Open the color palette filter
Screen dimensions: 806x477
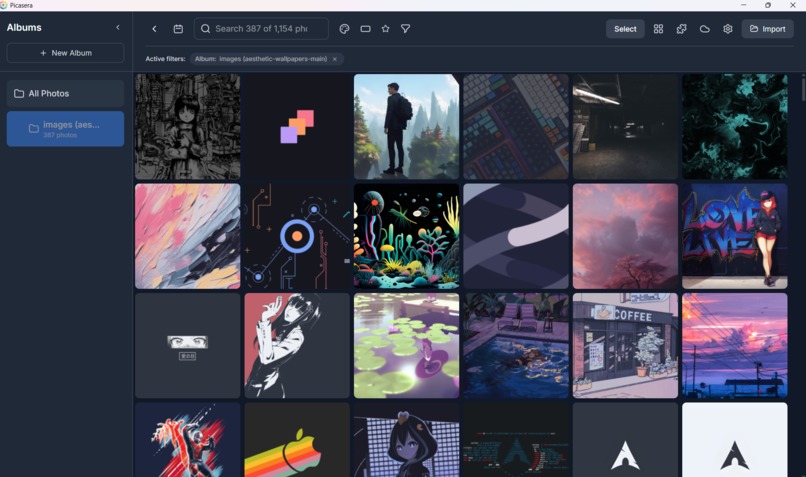point(344,29)
